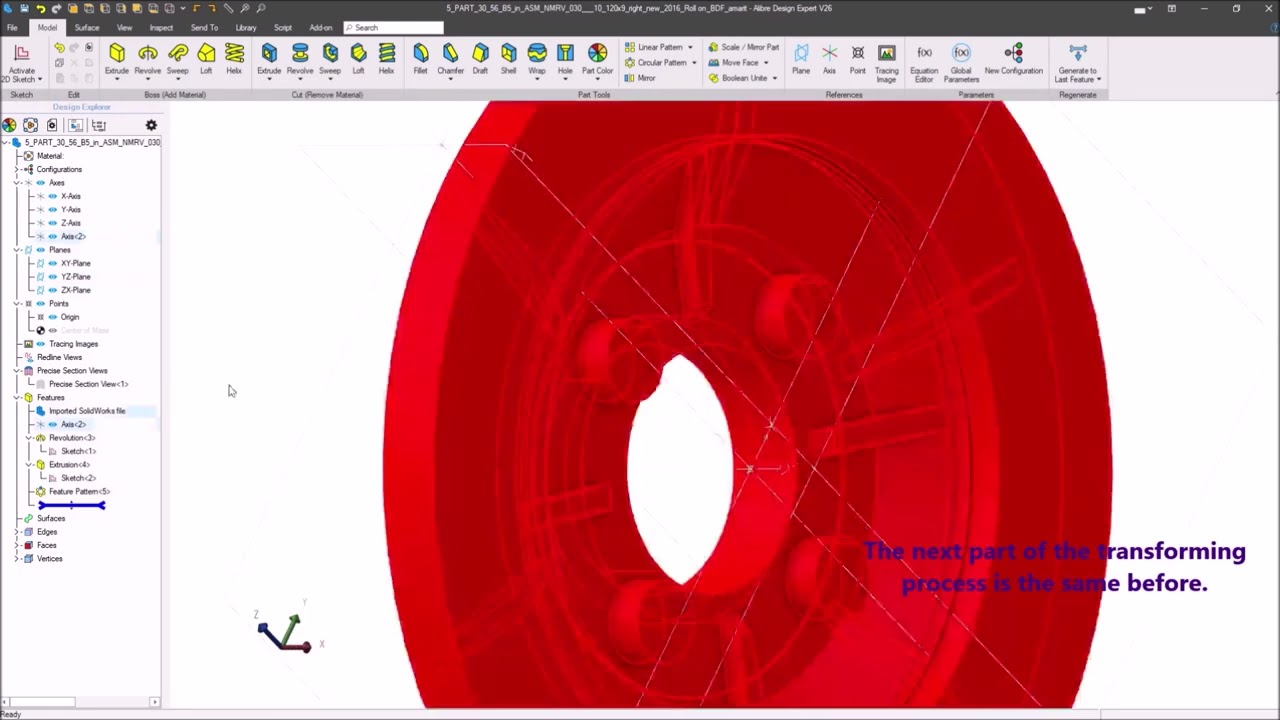This screenshot has height=720, width=1280.
Task: Click the blue dogbone feature marker
Action: [x=71, y=506]
